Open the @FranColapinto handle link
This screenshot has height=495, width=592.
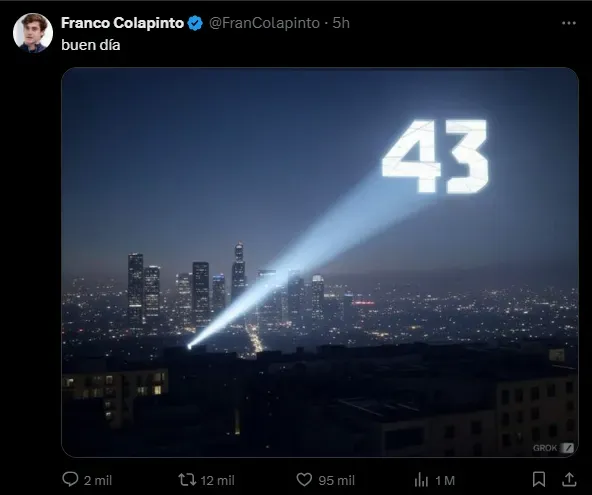264,23
